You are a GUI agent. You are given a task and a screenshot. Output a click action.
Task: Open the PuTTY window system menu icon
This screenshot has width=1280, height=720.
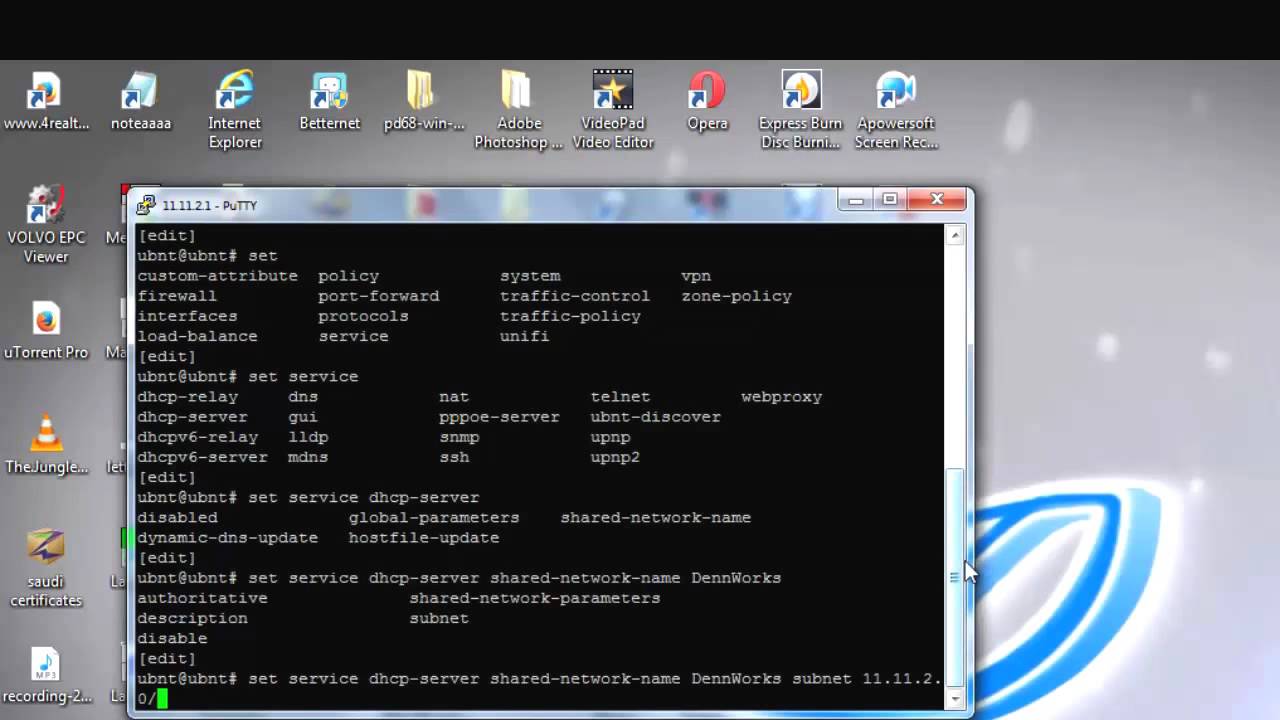[x=147, y=205]
